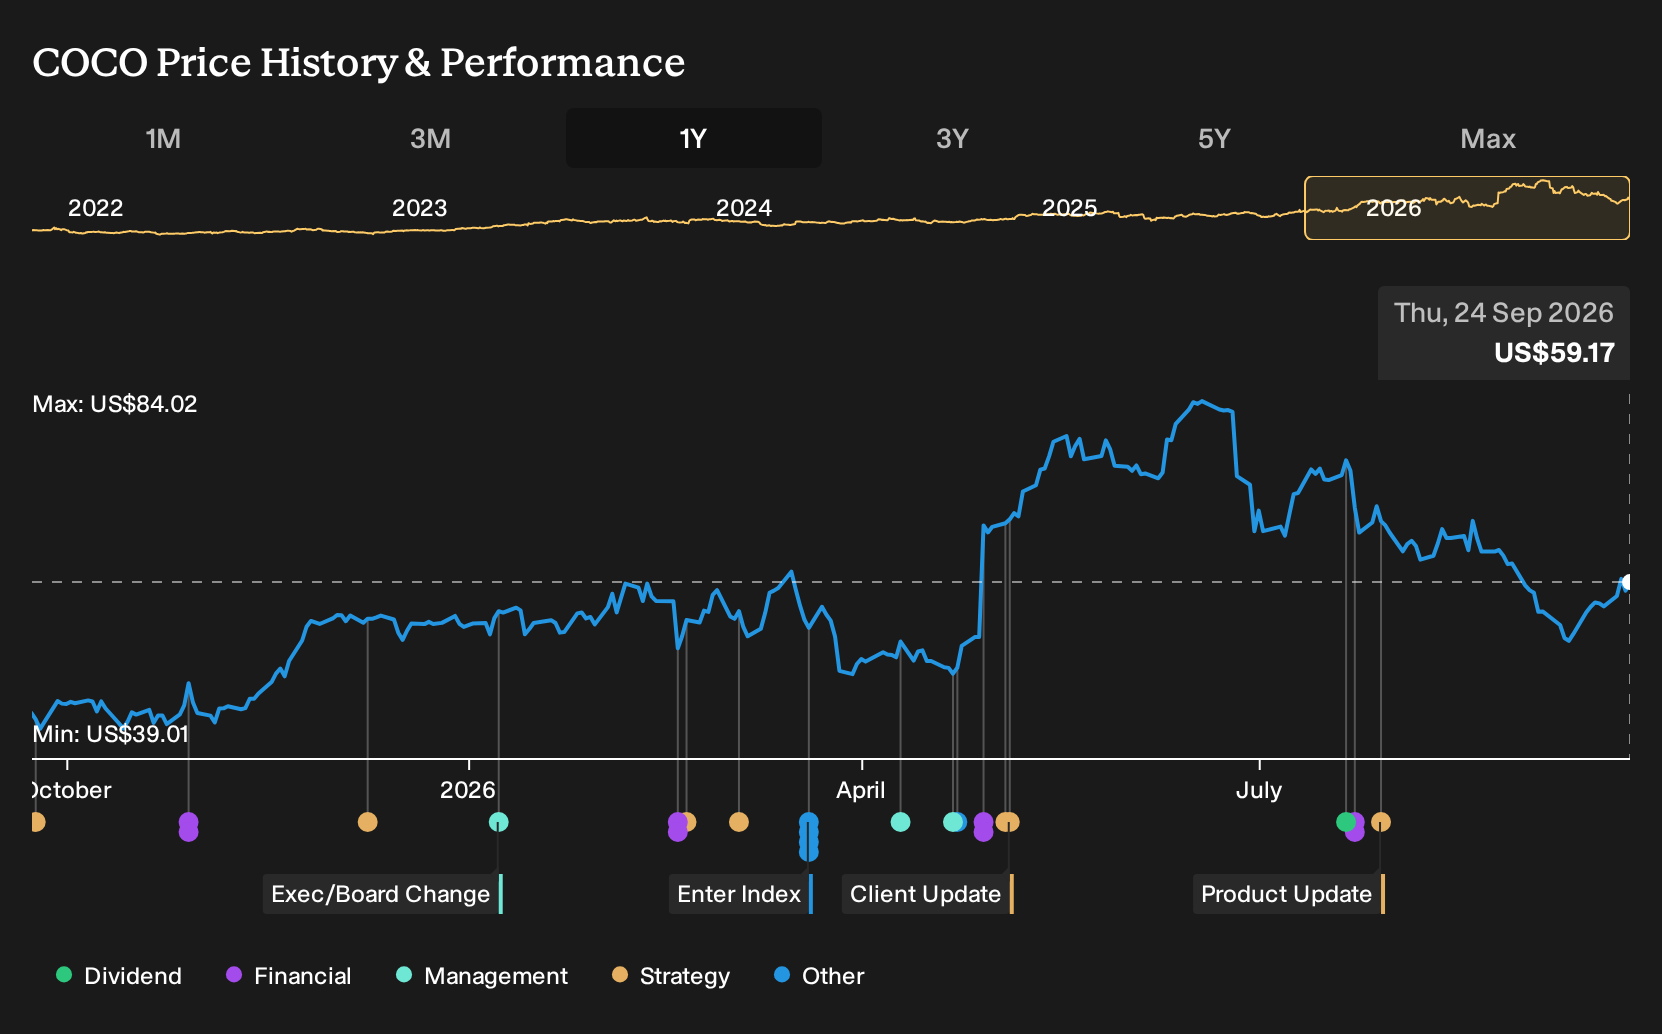Select the orange Strategy marker above Product Update

(x=1381, y=822)
